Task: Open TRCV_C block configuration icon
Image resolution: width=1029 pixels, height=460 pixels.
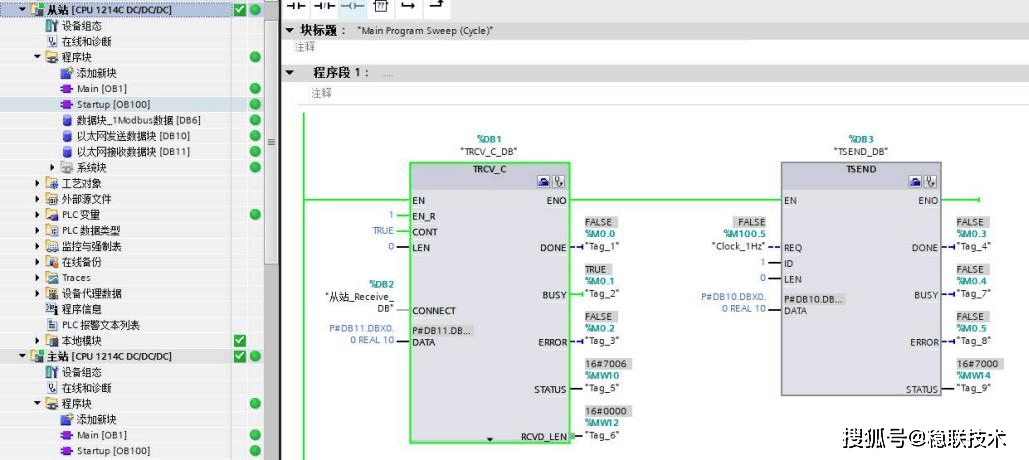Action: point(545,182)
